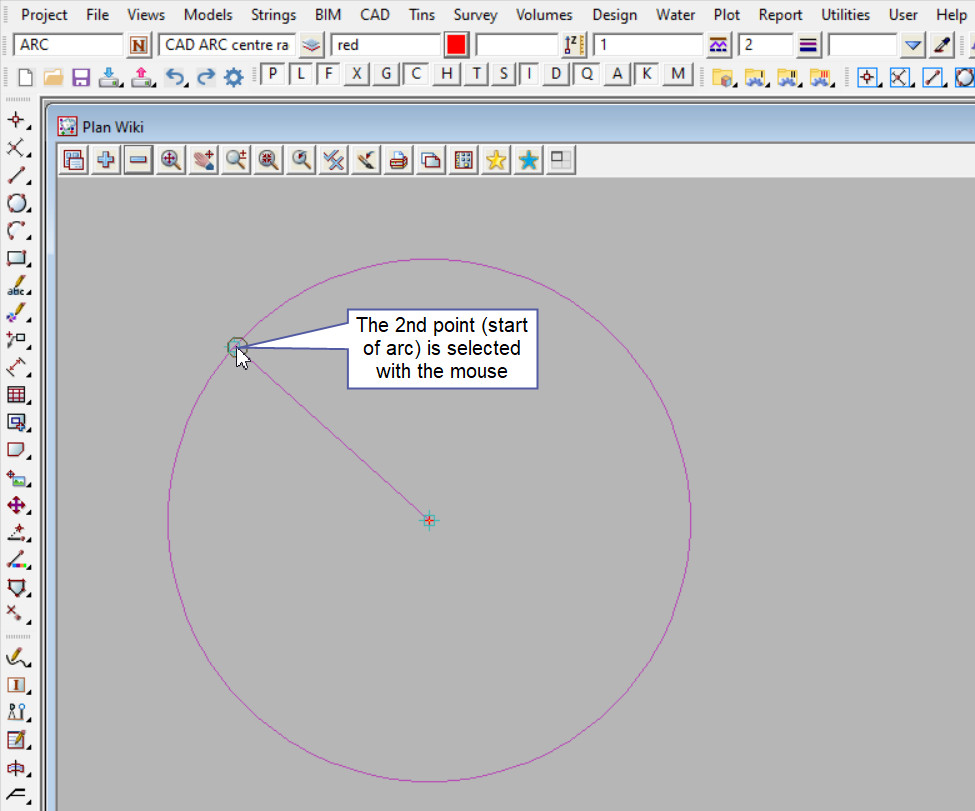
Task: Click the red colour swatch
Action: click(456, 45)
